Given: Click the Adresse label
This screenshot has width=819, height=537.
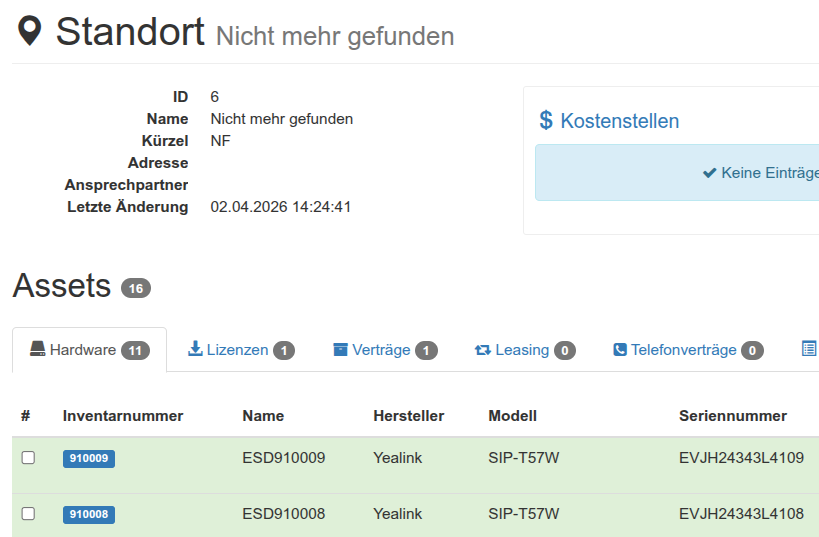Looking at the screenshot, I should click(158, 163).
